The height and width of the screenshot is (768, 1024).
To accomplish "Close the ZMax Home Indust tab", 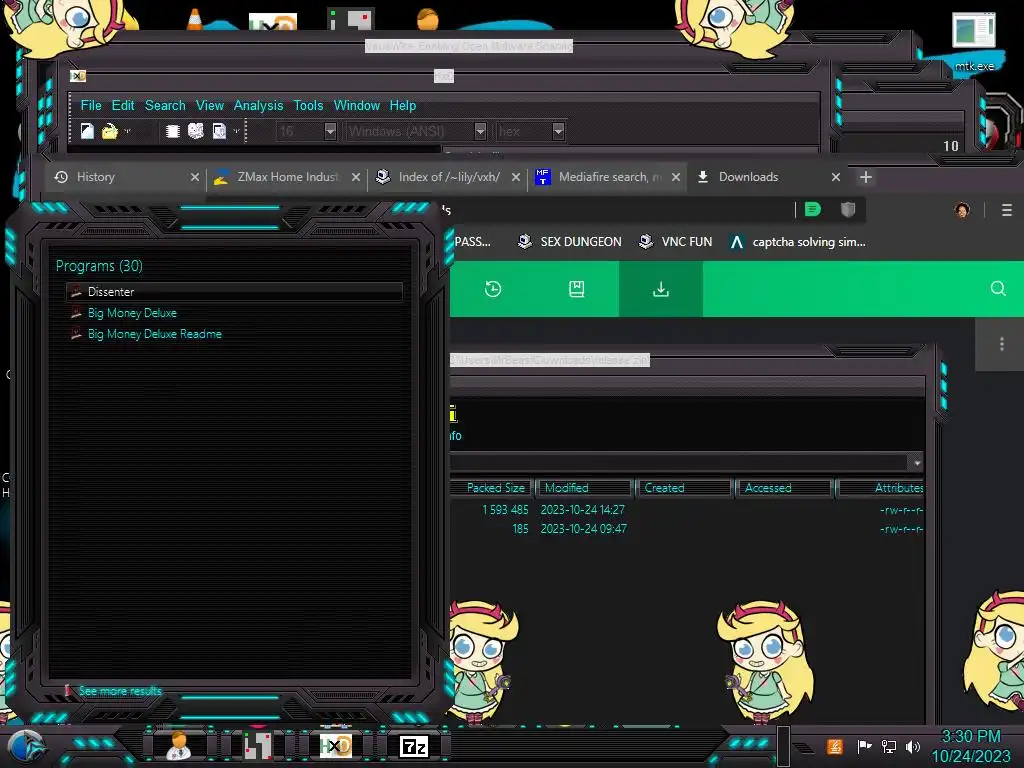I will click(x=356, y=177).
